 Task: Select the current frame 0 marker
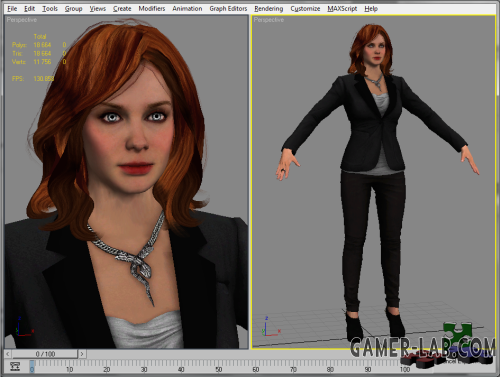click(32, 366)
